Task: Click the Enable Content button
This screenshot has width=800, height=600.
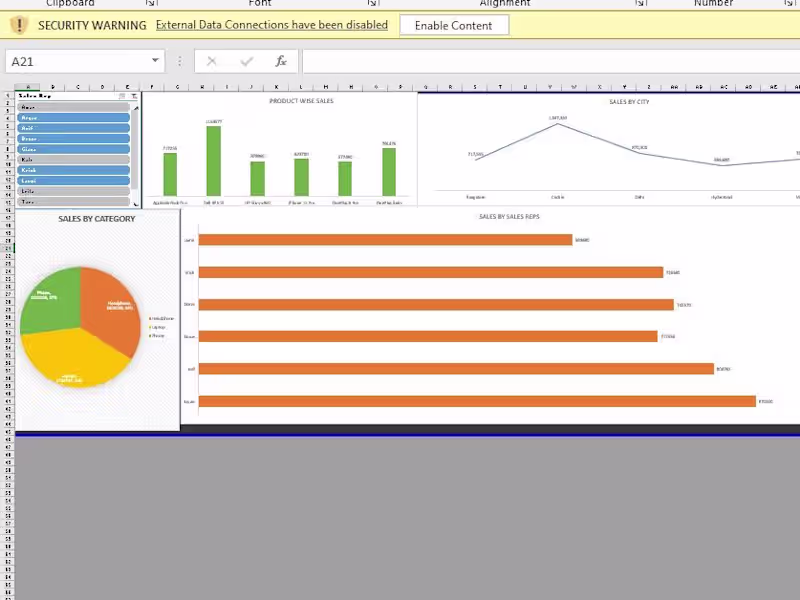Action: tap(454, 26)
